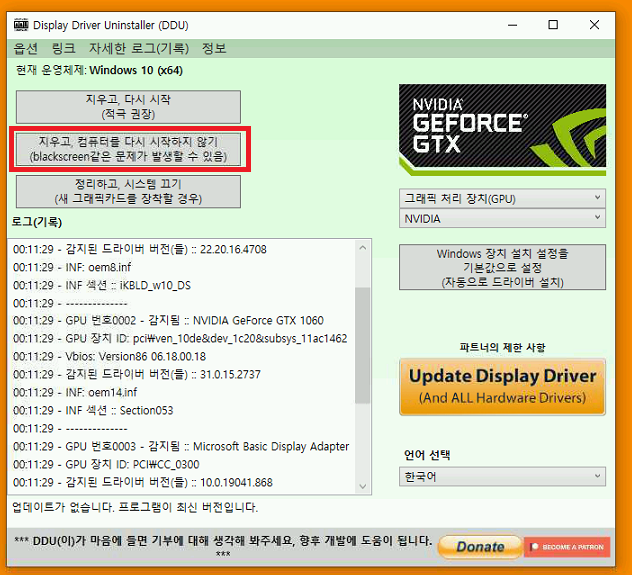Close the Display Driver Uninstaller window
Screen dimensions: 632x575
(594, 25)
